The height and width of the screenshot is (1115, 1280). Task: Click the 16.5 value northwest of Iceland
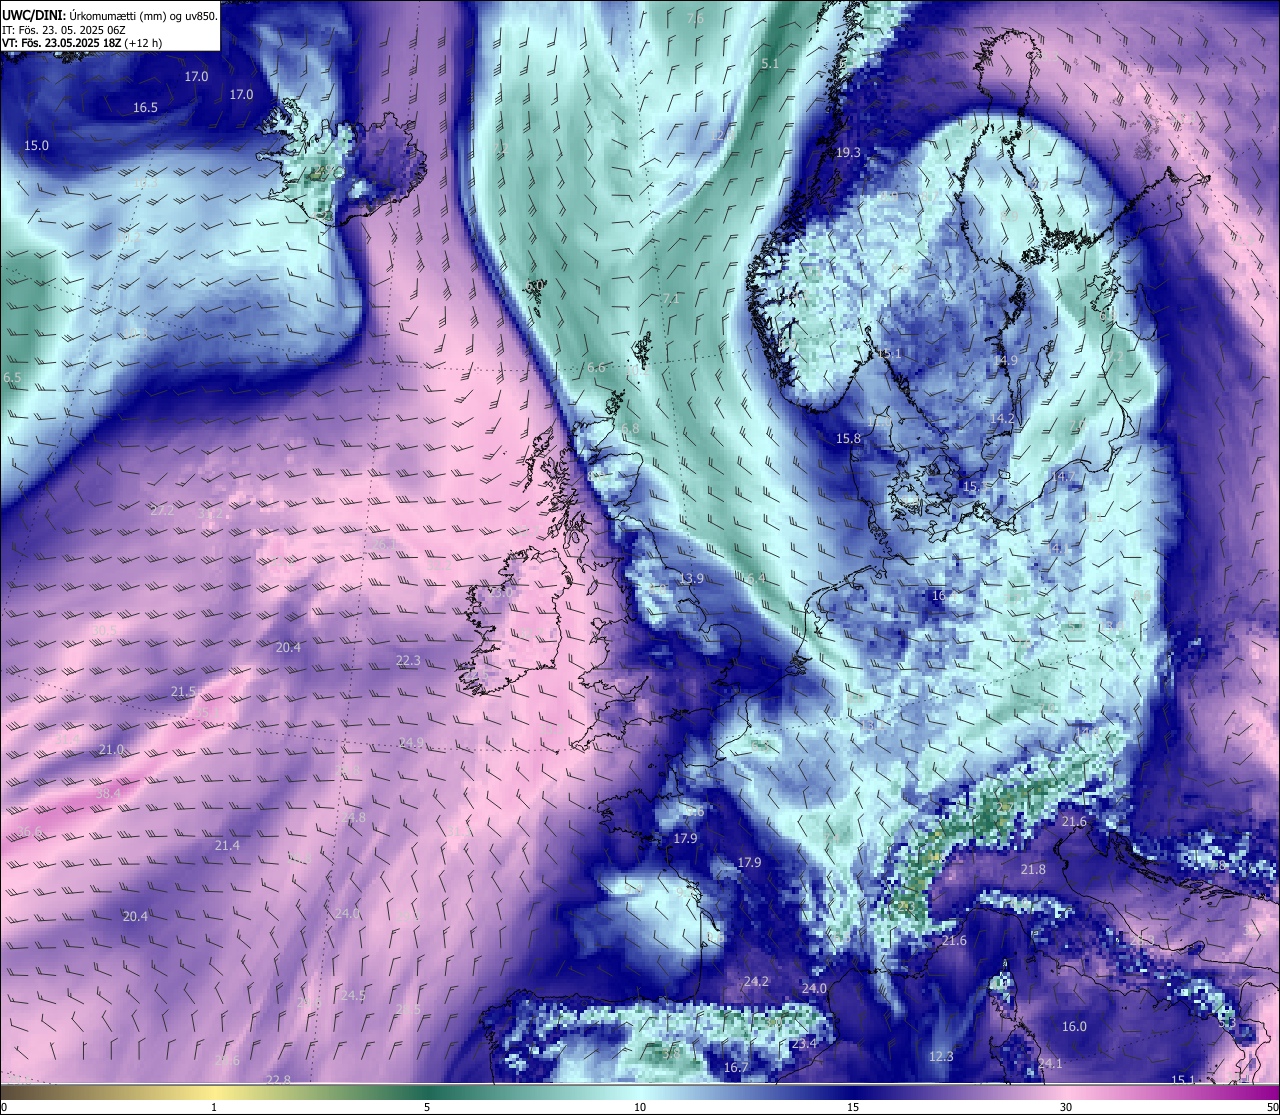point(146,108)
